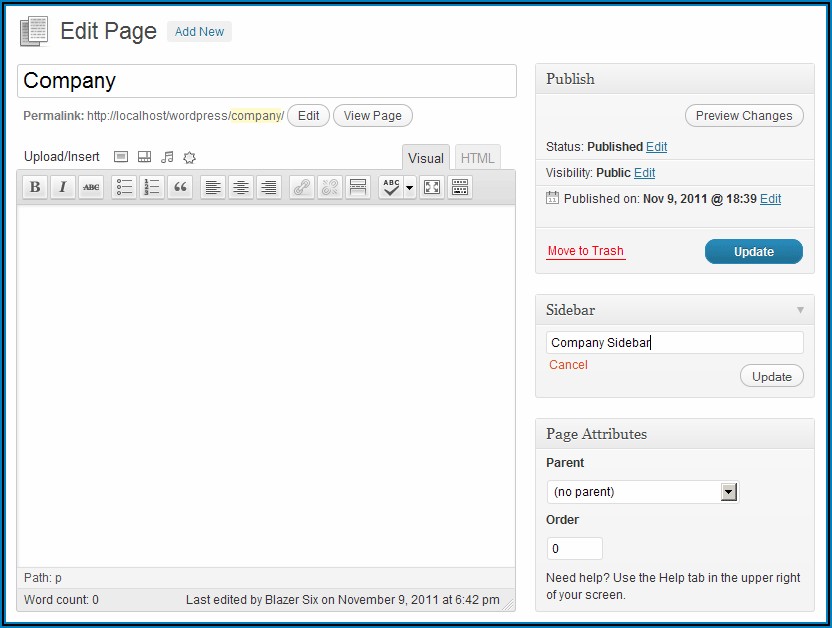
Task: Show the kitchen sink toolbar row
Action: tap(460, 187)
